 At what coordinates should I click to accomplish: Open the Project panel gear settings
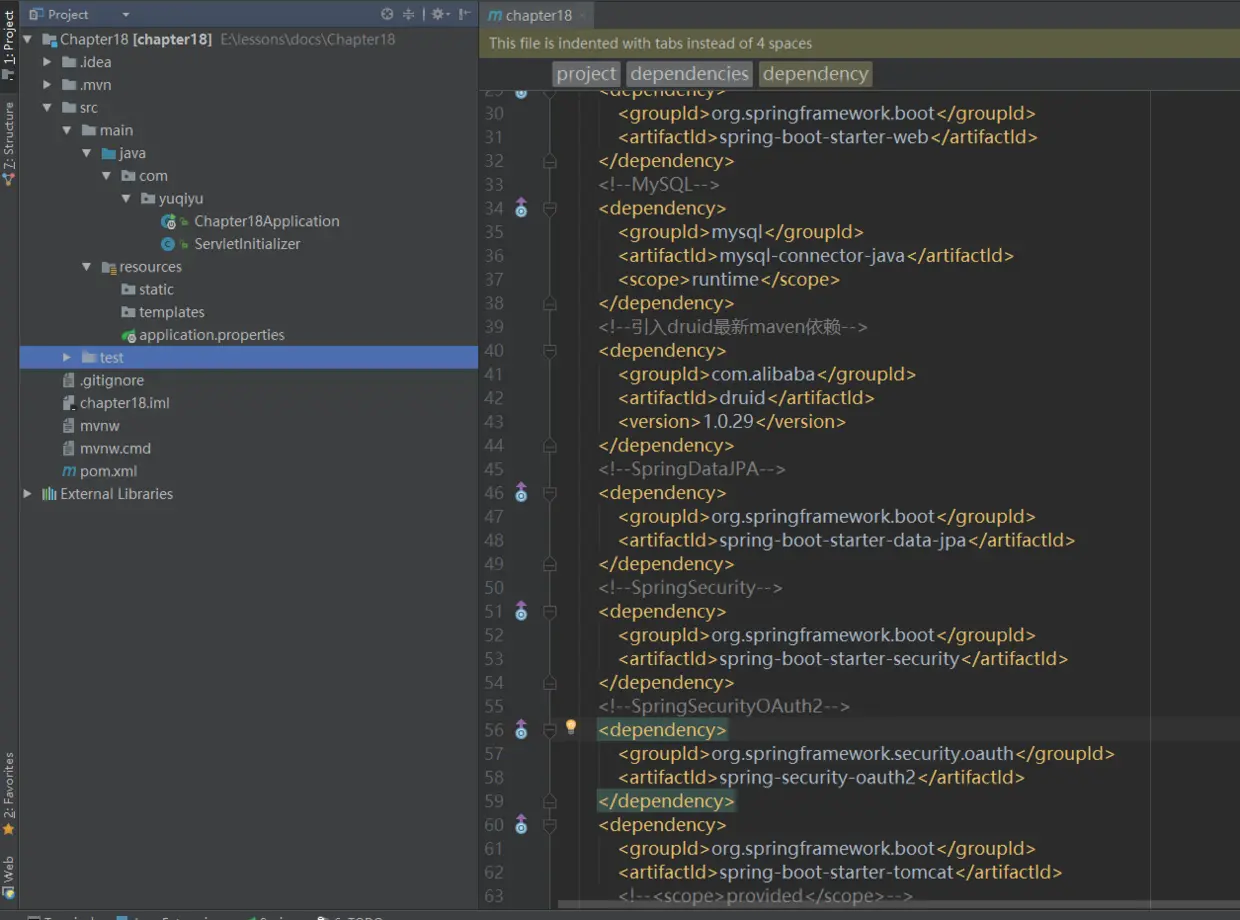click(x=438, y=14)
